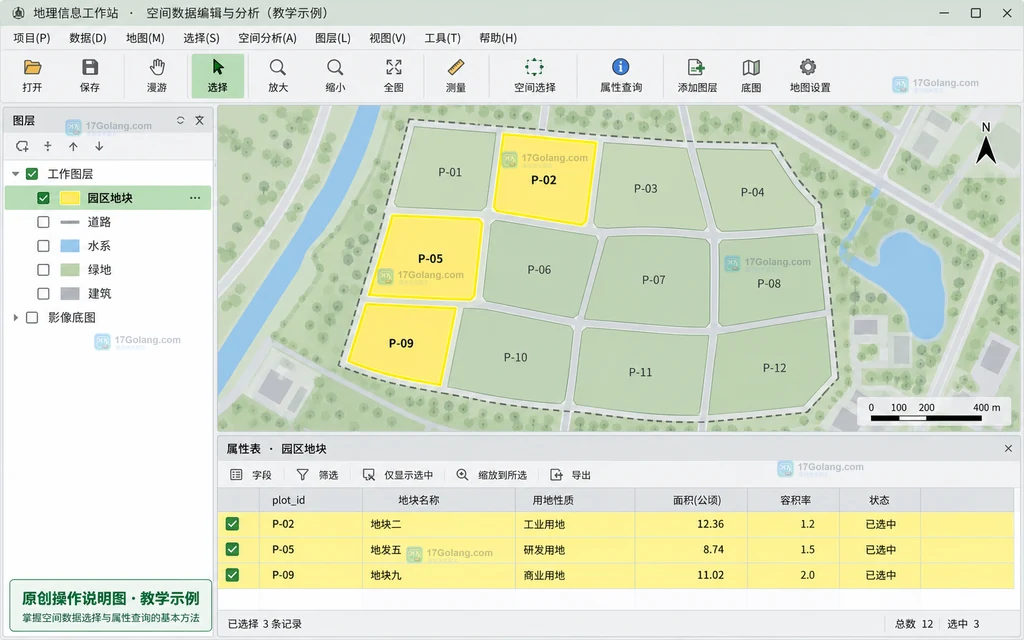Open a project with the 打开 tool
This screenshot has width=1024, height=640.
32,76
